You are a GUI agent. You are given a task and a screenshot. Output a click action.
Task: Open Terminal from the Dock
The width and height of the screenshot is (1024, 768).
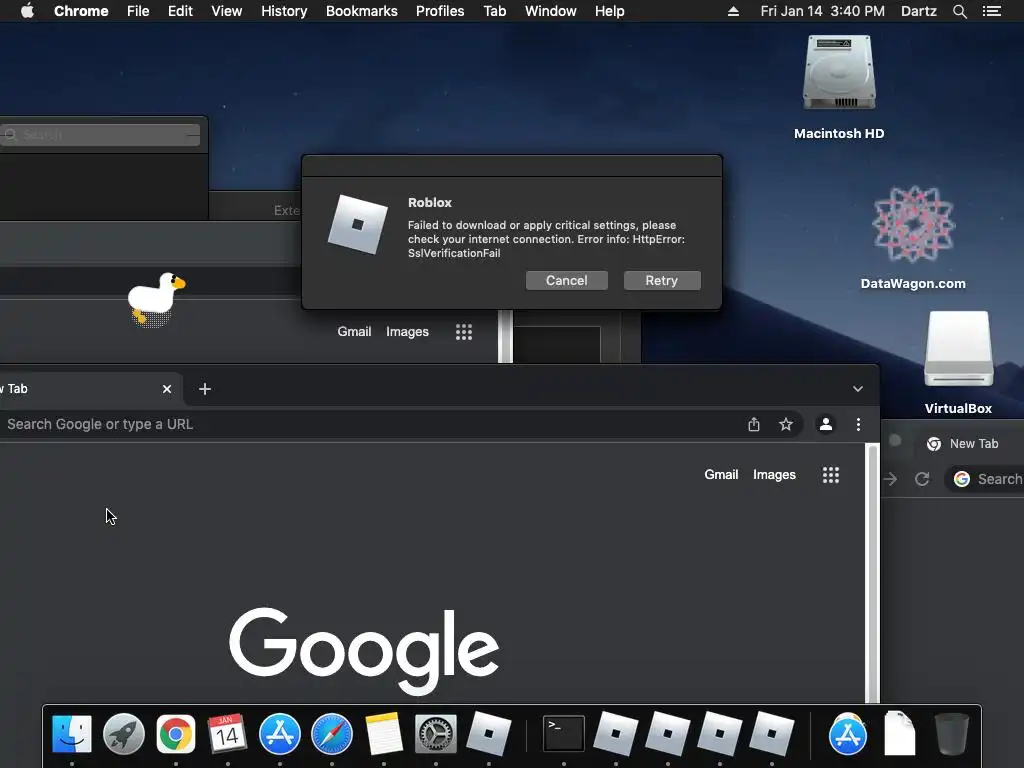[564, 734]
